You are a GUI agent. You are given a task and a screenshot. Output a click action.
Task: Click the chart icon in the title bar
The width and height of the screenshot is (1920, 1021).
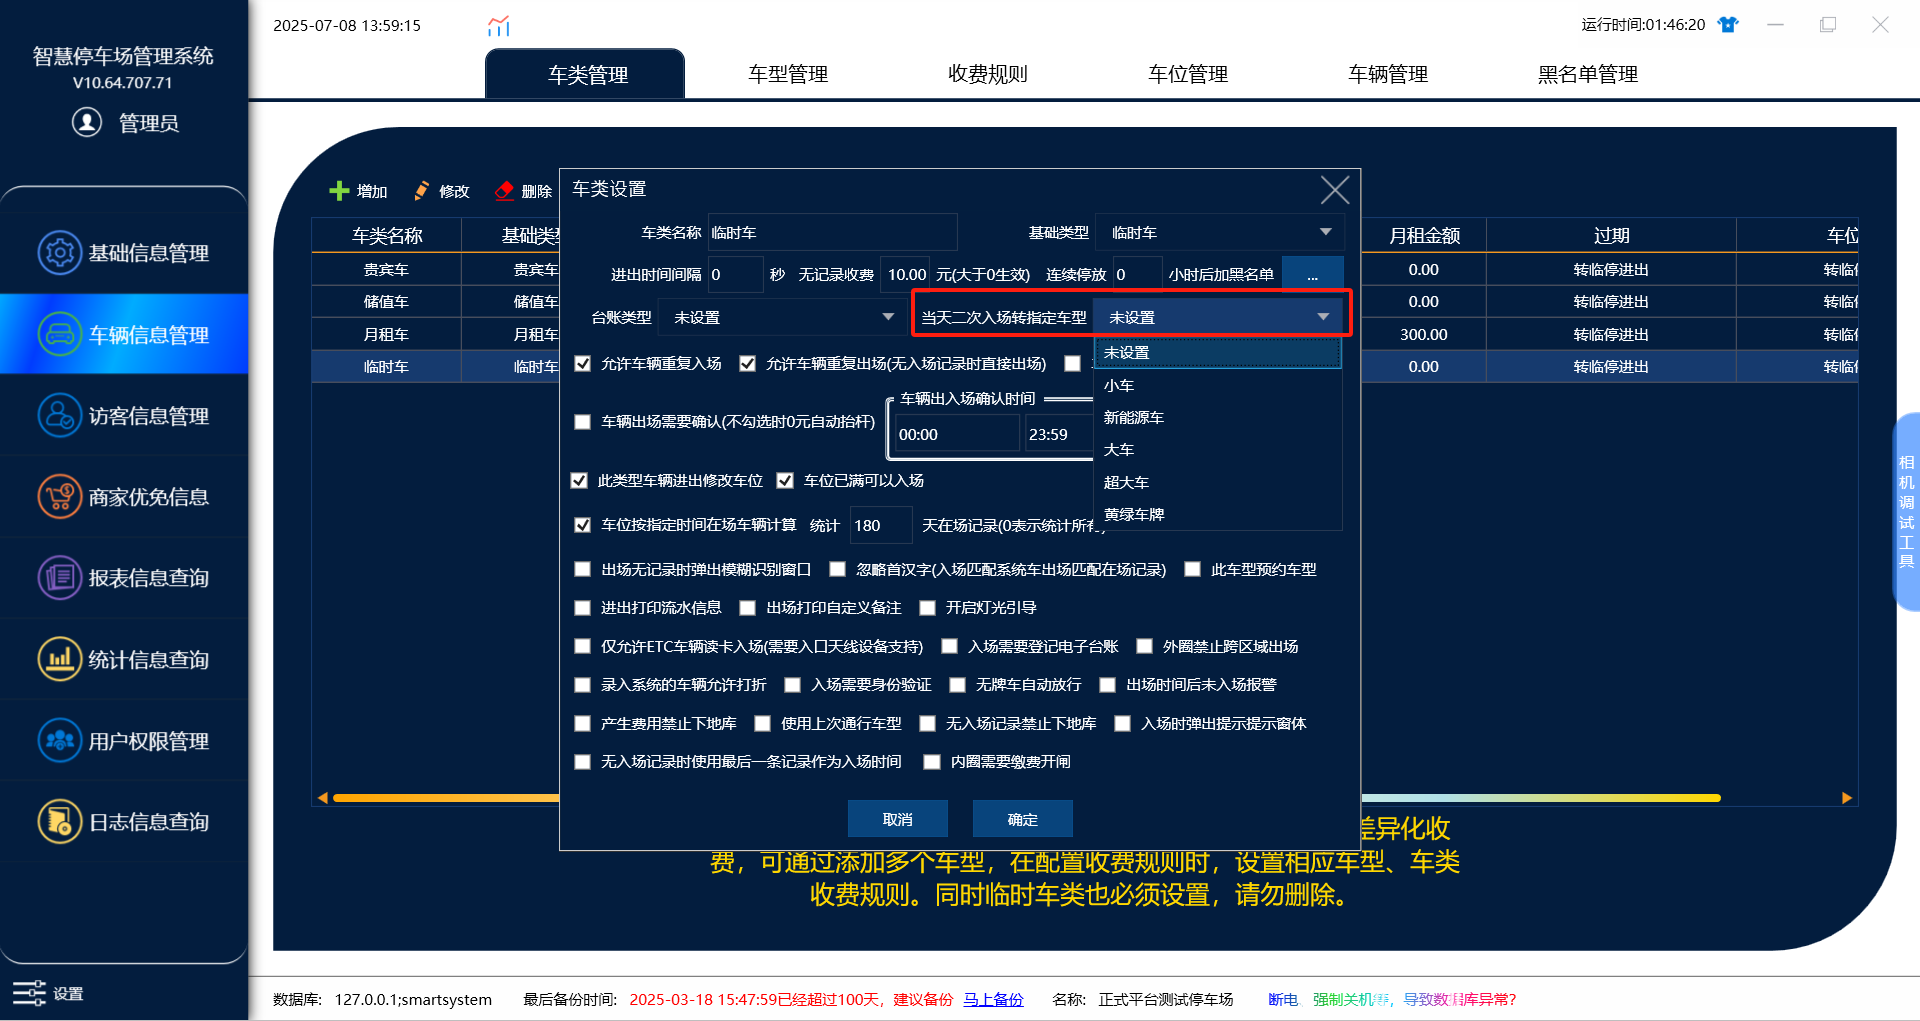tap(498, 26)
